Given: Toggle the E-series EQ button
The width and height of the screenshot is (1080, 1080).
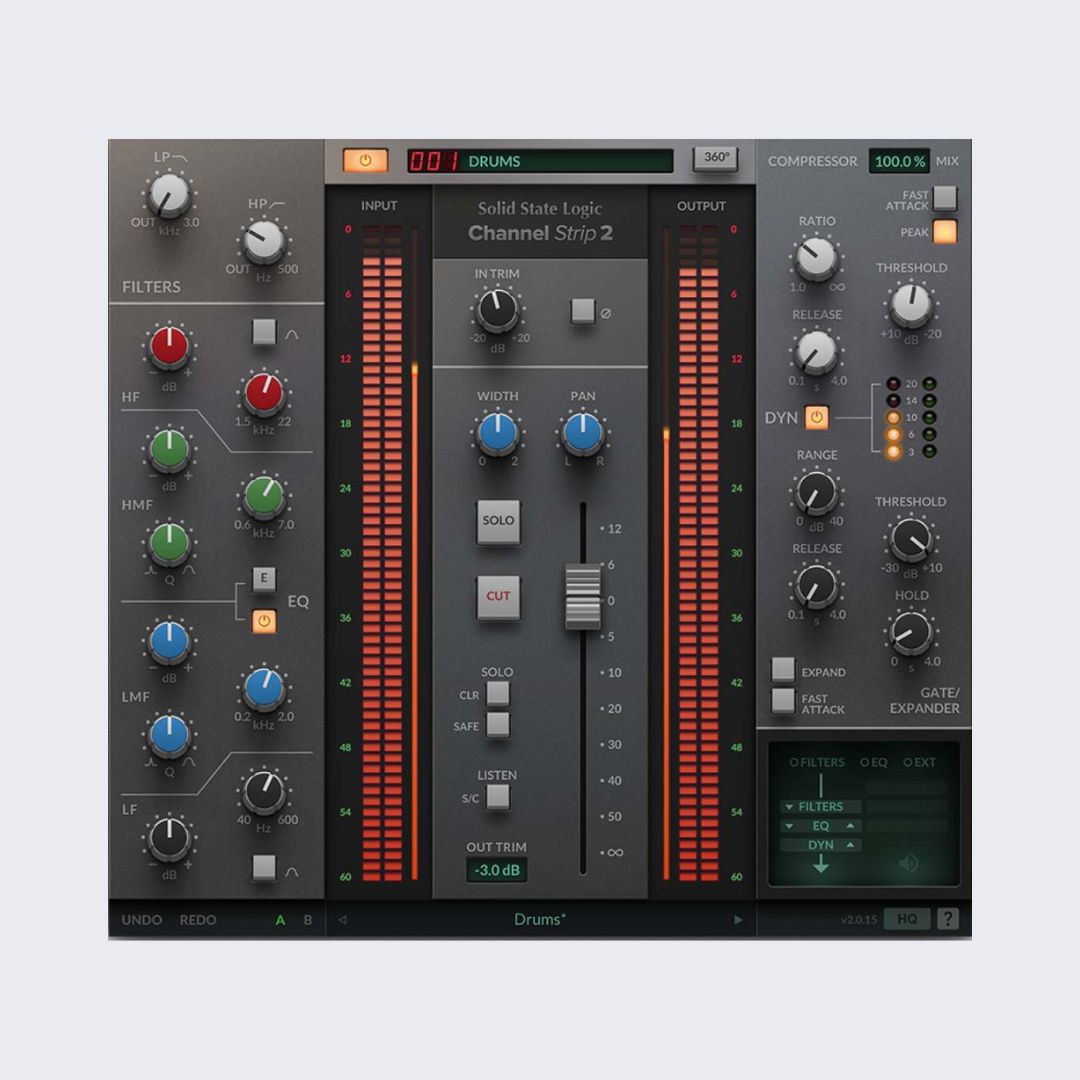Looking at the screenshot, I should pyautogui.click(x=264, y=579).
